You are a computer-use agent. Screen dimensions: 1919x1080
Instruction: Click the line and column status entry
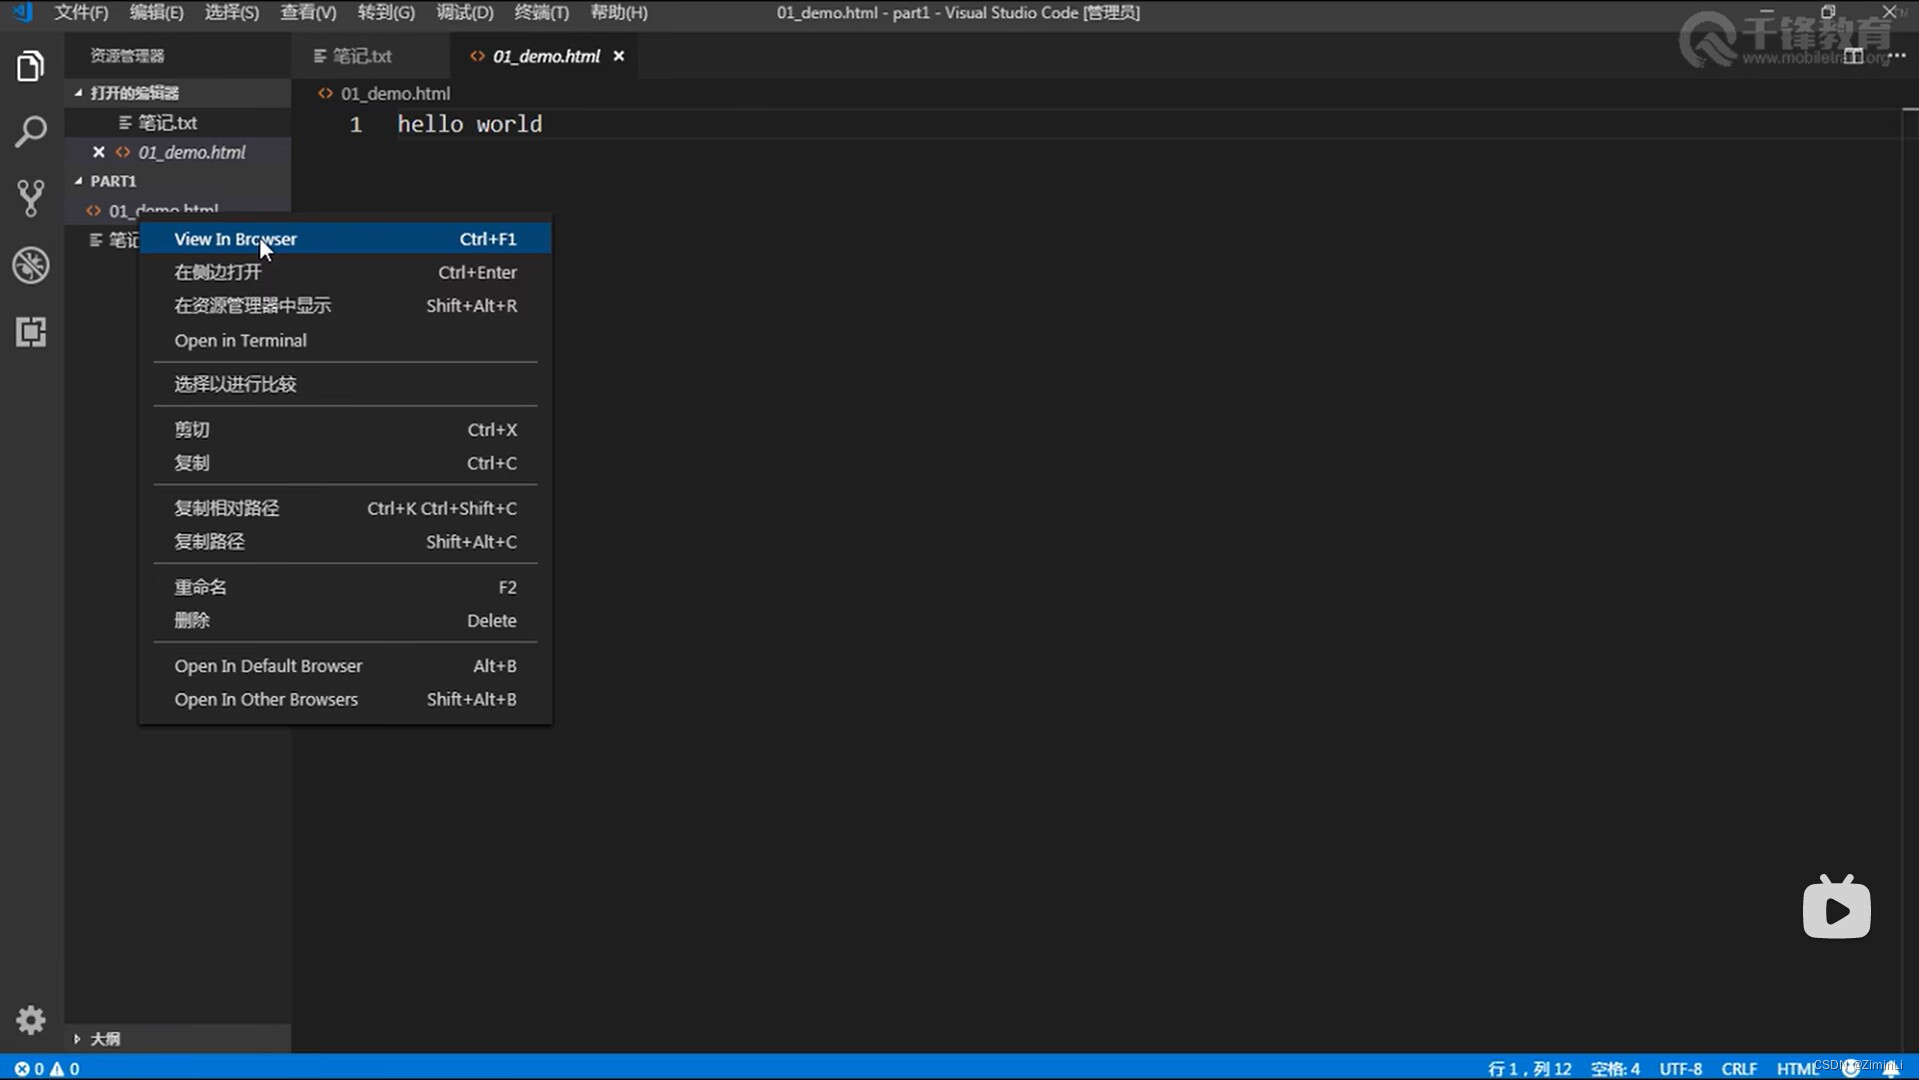tap(1529, 1068)
